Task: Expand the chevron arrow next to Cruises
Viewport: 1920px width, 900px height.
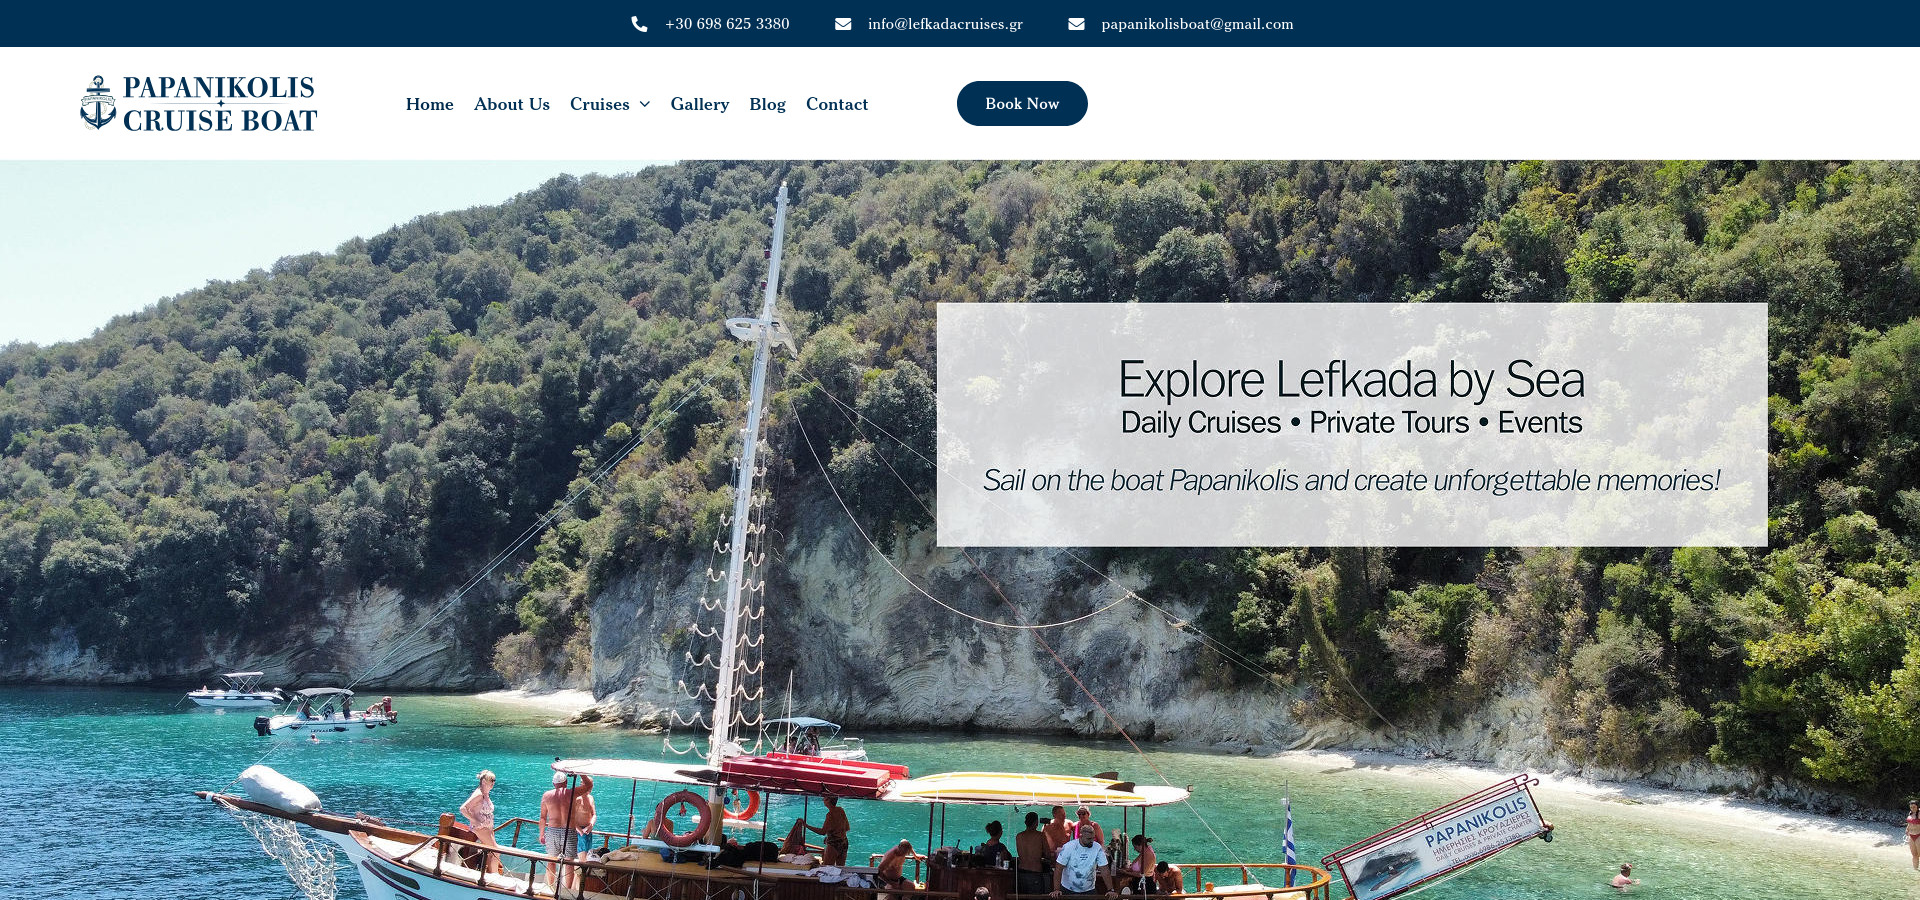Action: click(645, 104)
